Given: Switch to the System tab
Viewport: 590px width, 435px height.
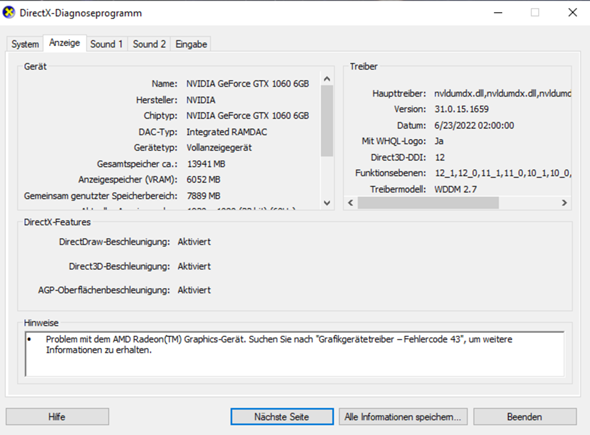Looking at the screenshot, I should tap(25, 44).
